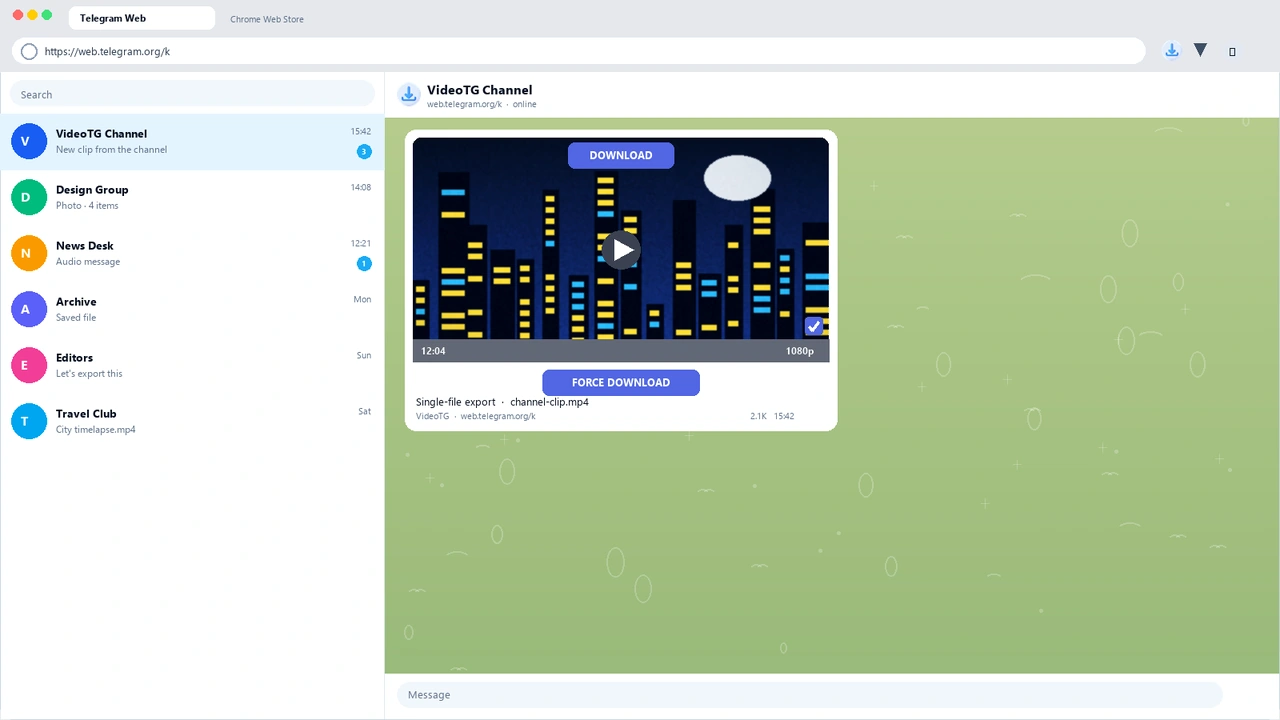The width and height of the screenshot is (1280, 720).
Task: Click the unread badge on News Desk
Action: (364, 263)
